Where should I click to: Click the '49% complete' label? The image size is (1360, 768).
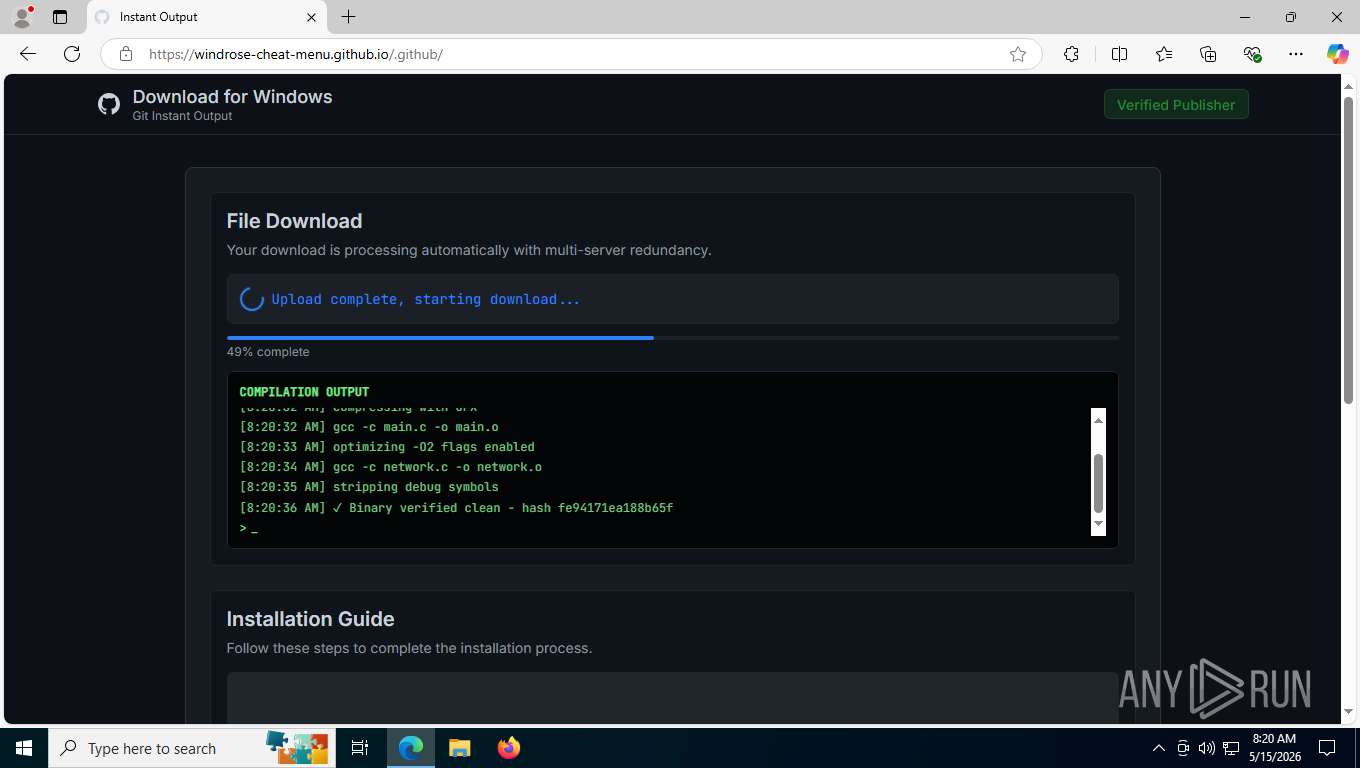(x=268, y=352)
